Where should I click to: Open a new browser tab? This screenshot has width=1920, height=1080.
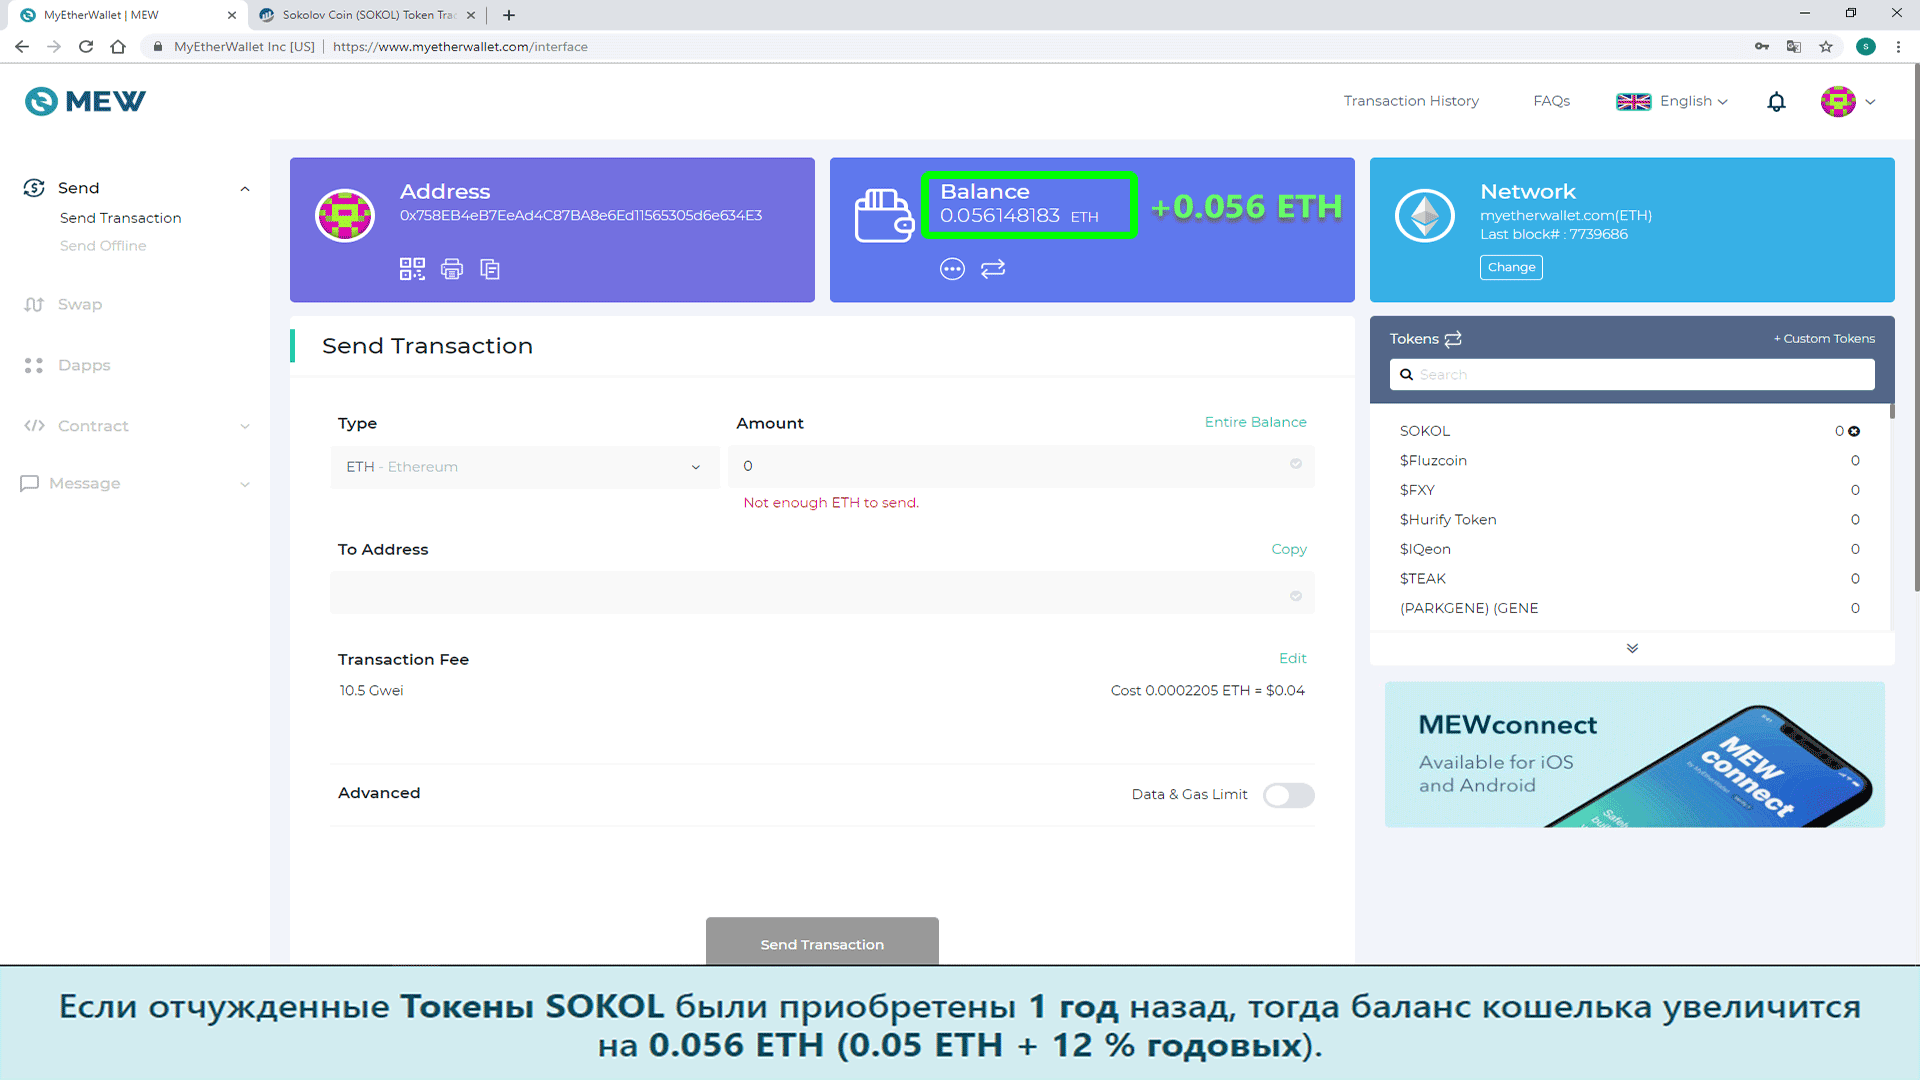tap(509, 15)
